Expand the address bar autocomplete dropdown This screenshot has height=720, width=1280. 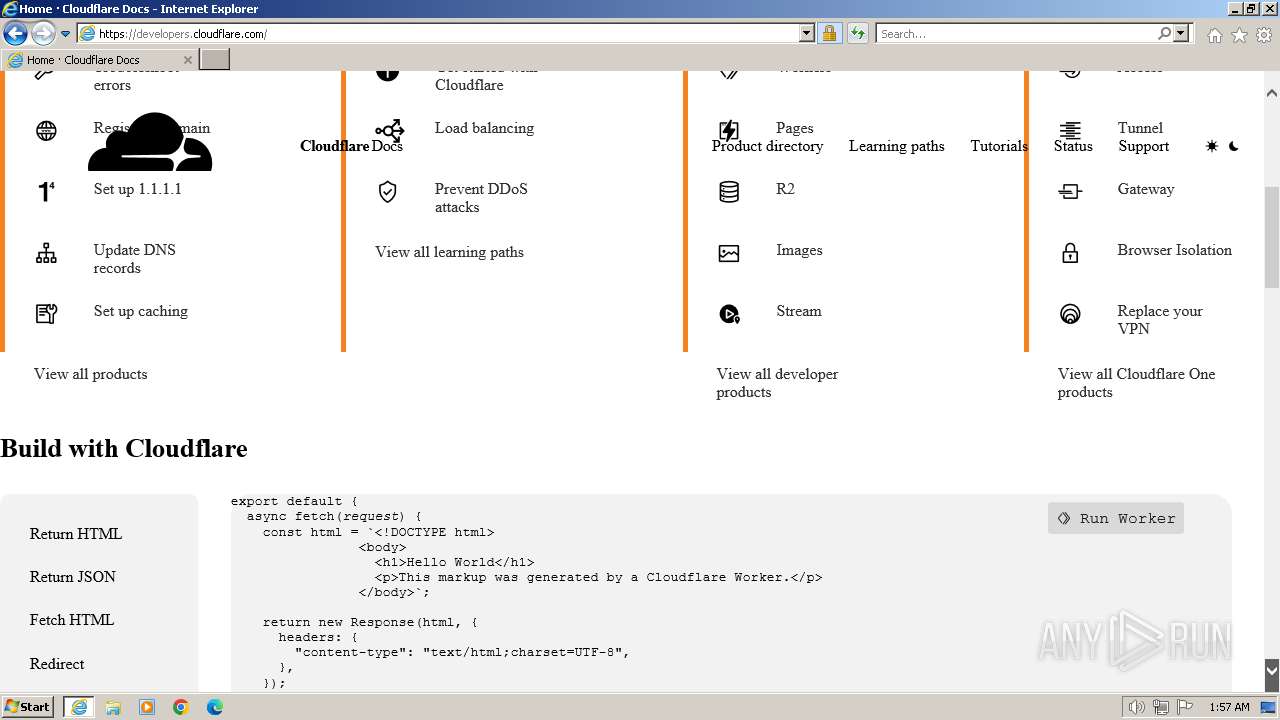tap(807, 34)
